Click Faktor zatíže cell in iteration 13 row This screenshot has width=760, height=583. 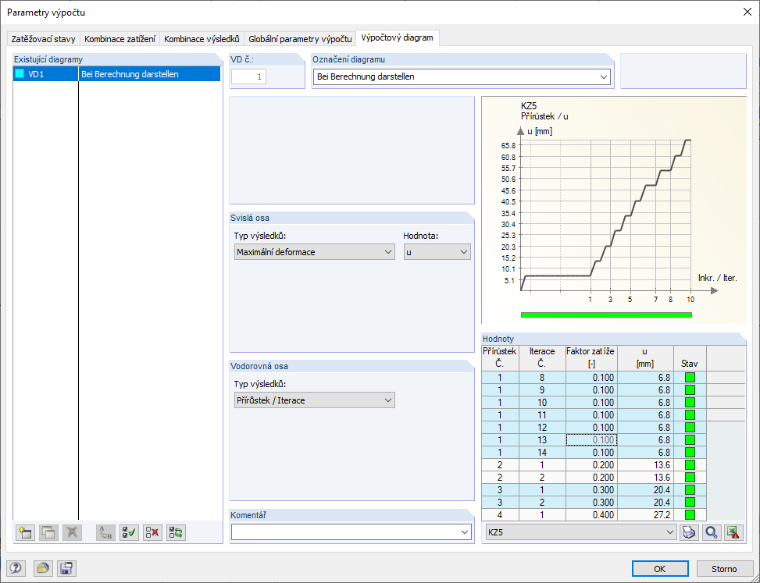point(591,440)
